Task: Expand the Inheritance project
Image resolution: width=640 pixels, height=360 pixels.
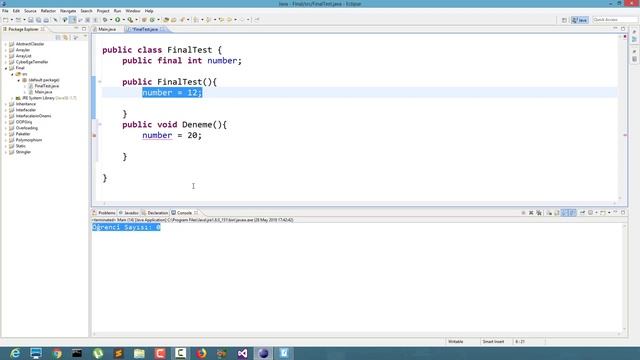Action: click(6, 104)
